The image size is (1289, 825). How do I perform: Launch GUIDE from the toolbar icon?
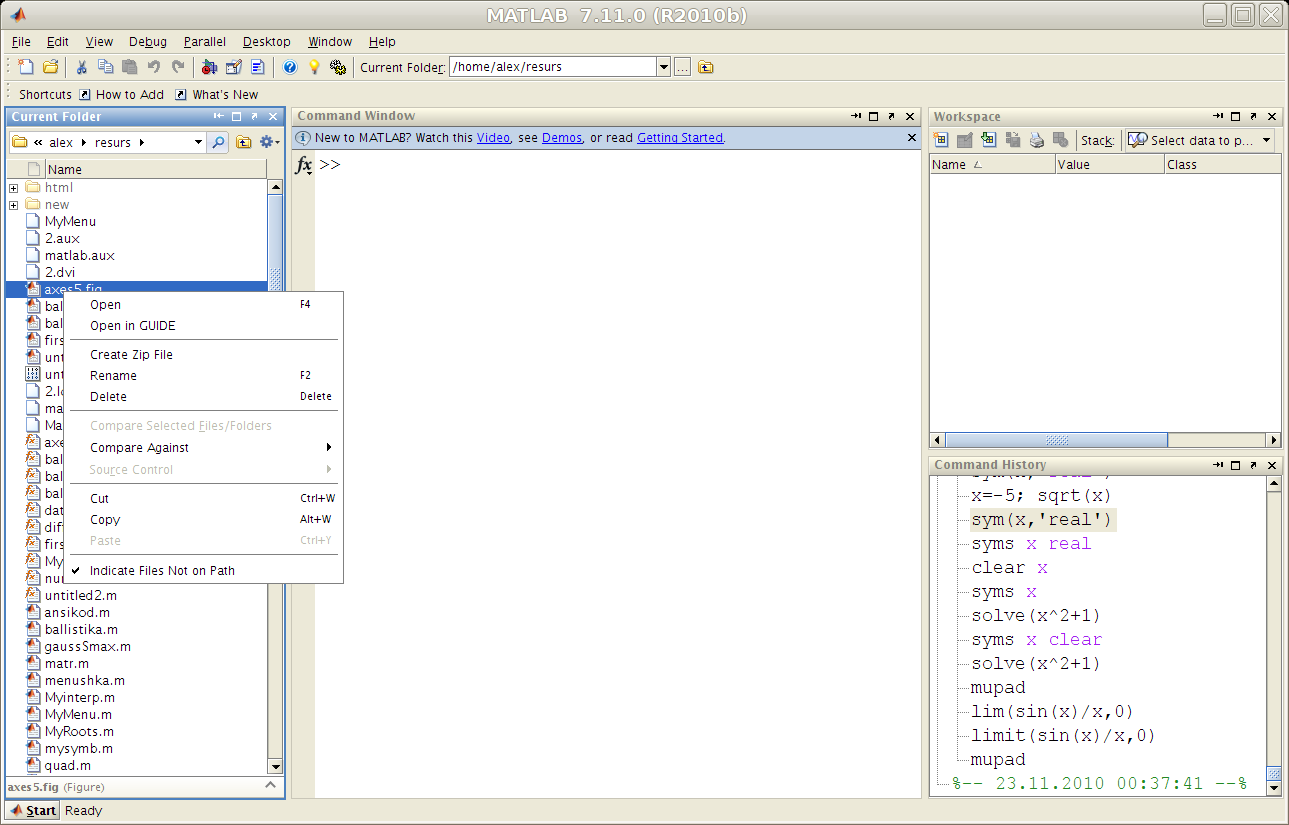pos(234,67)
